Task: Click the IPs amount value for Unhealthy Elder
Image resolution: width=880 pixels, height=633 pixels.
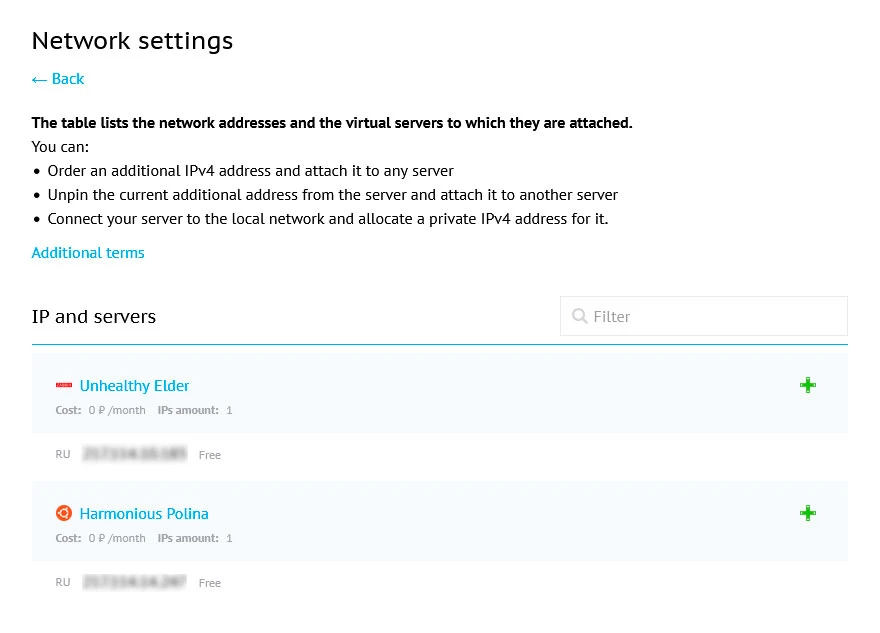Action: (x=229, y=410)
